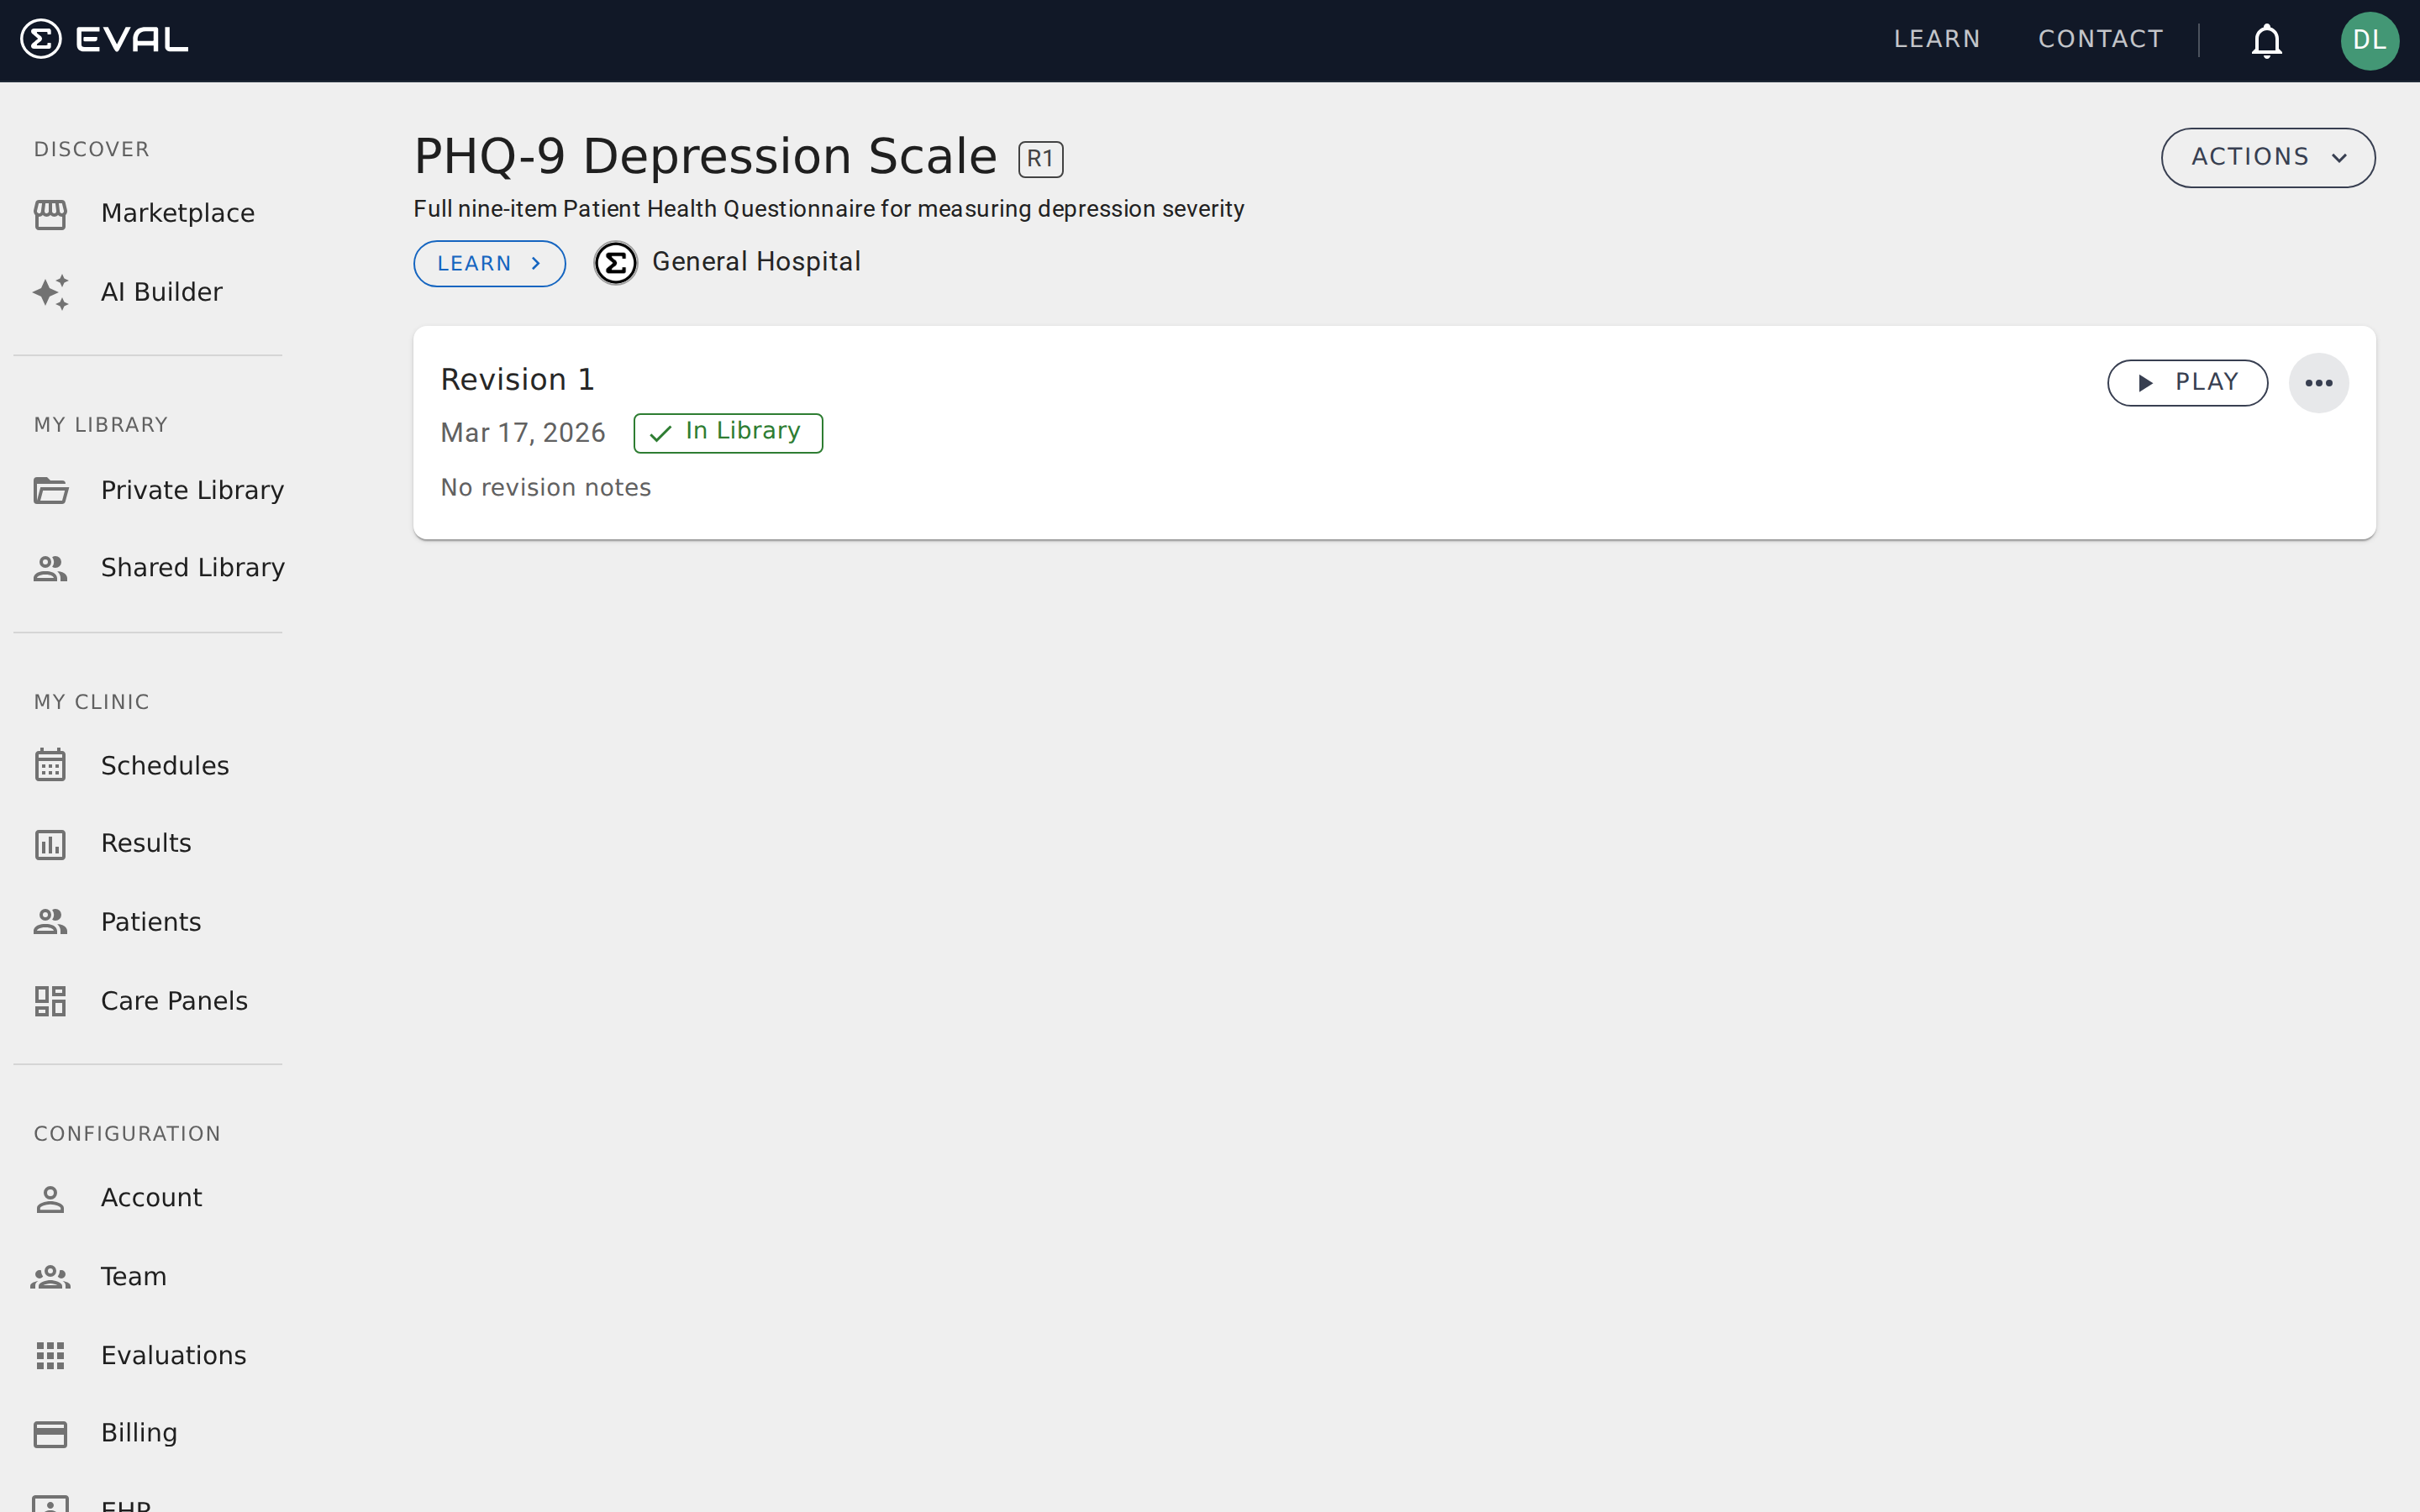Open Revision 1 three-dot options menu
The image size is (2420, 1512).
pos(2318,383)
